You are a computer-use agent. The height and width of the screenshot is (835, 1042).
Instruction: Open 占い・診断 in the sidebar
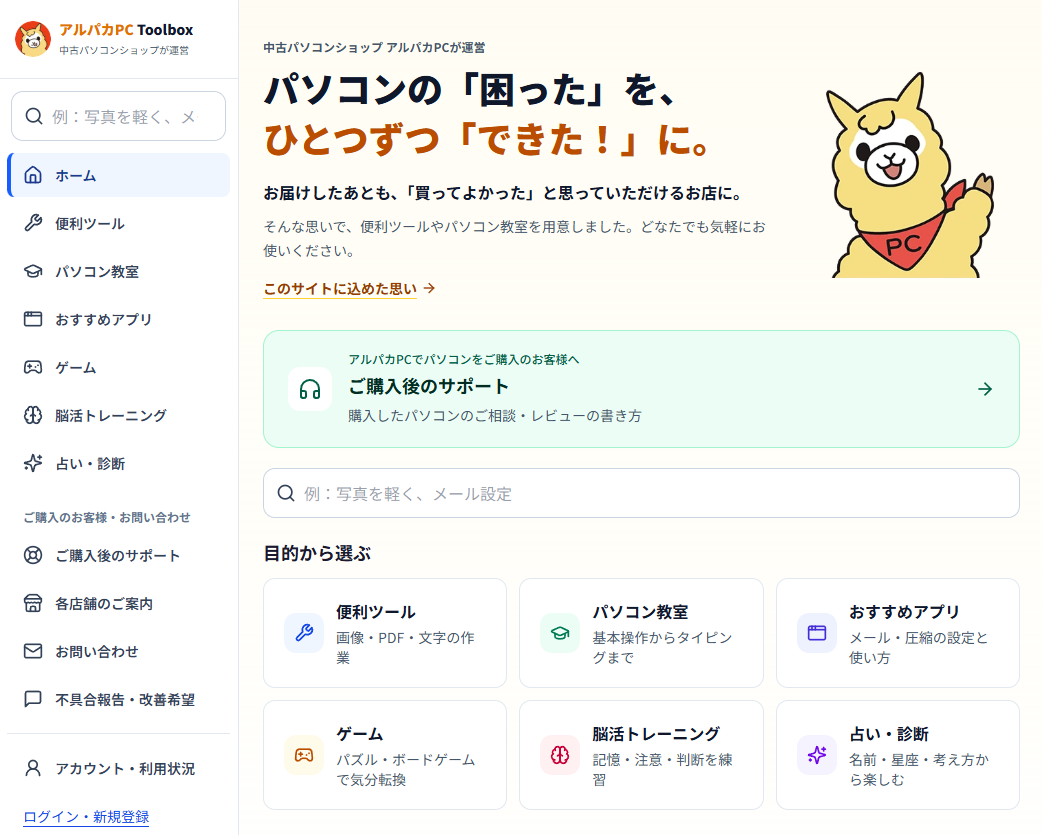pos(118,463)
